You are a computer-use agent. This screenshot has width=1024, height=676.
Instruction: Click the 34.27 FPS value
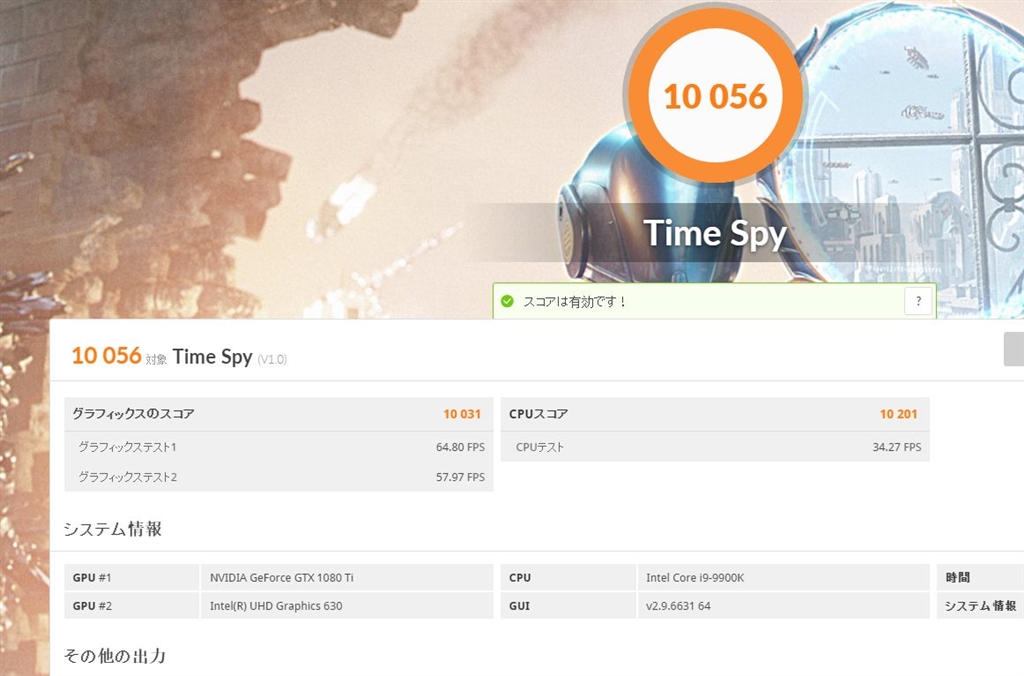coord(897,447)
